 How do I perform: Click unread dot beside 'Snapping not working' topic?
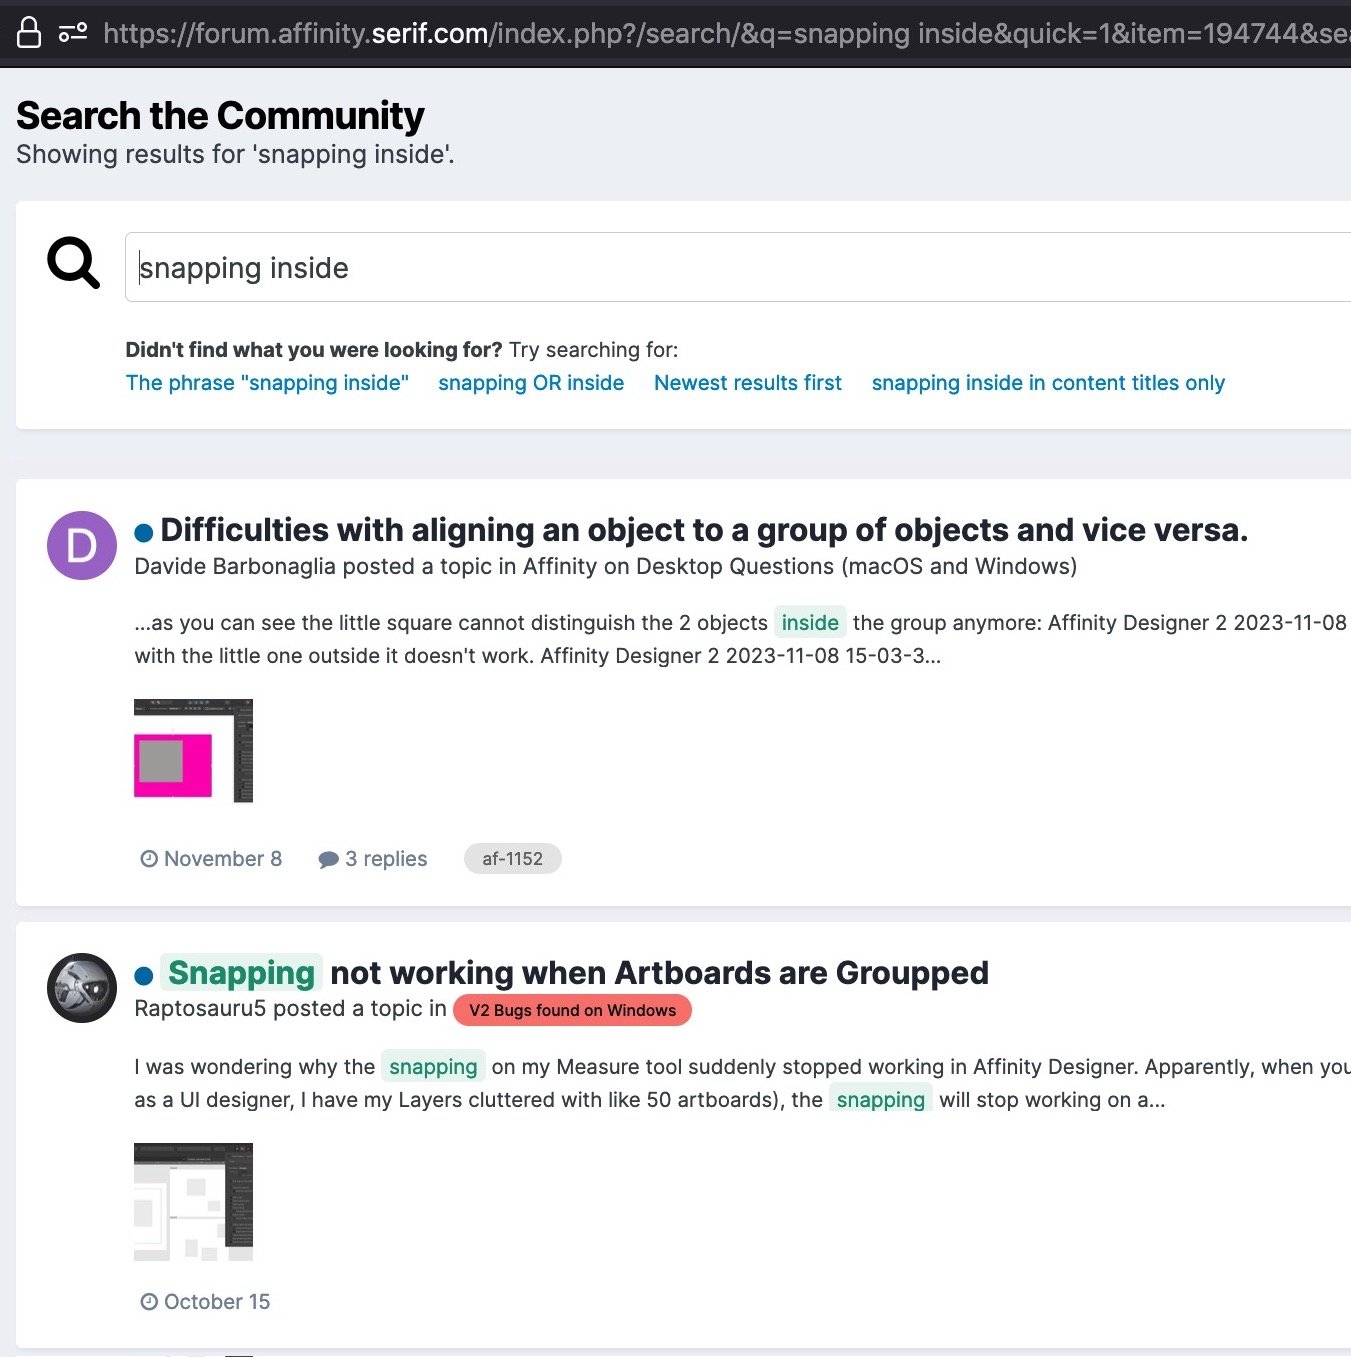coord(144,976)
